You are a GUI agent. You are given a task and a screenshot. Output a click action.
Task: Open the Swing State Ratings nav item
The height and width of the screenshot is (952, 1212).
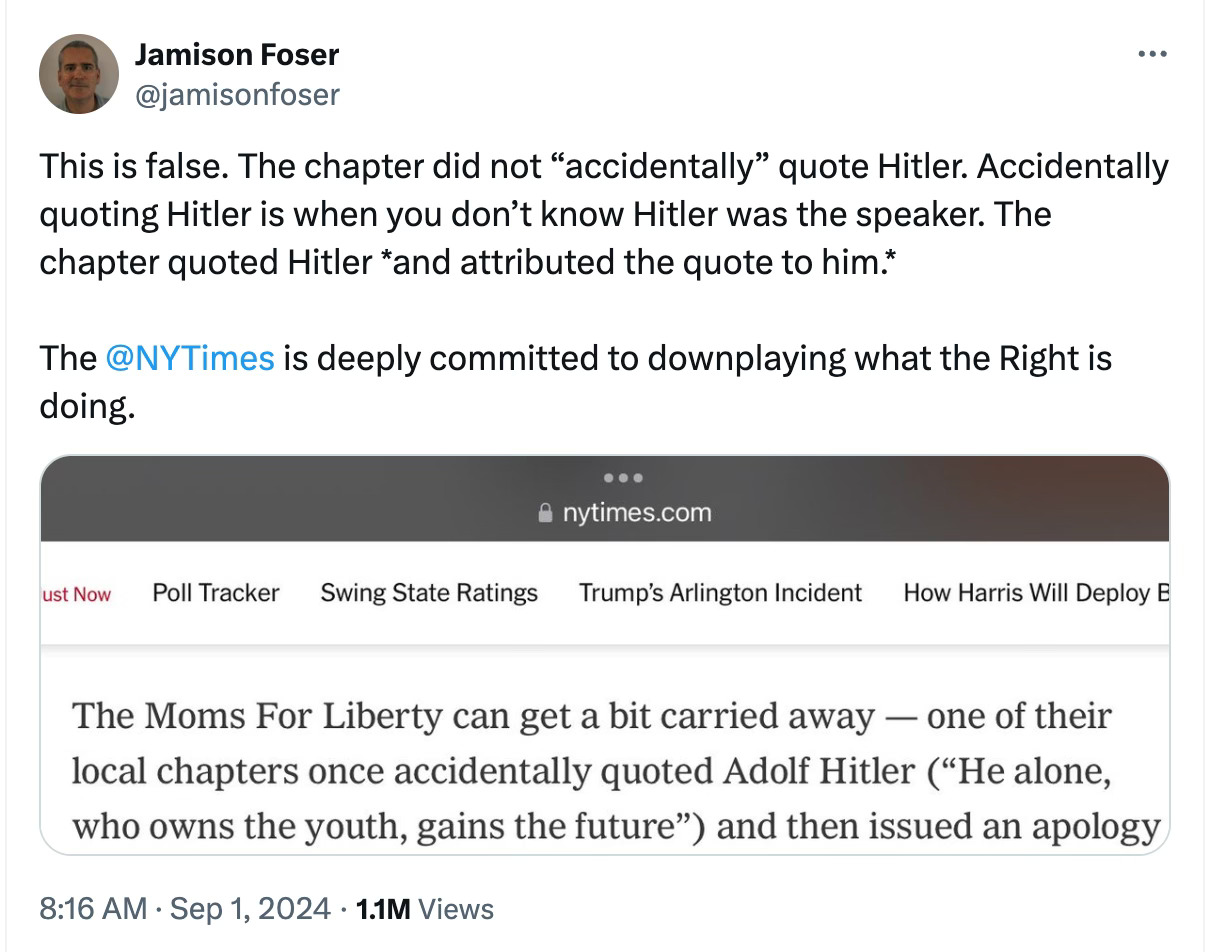[429, 593]
